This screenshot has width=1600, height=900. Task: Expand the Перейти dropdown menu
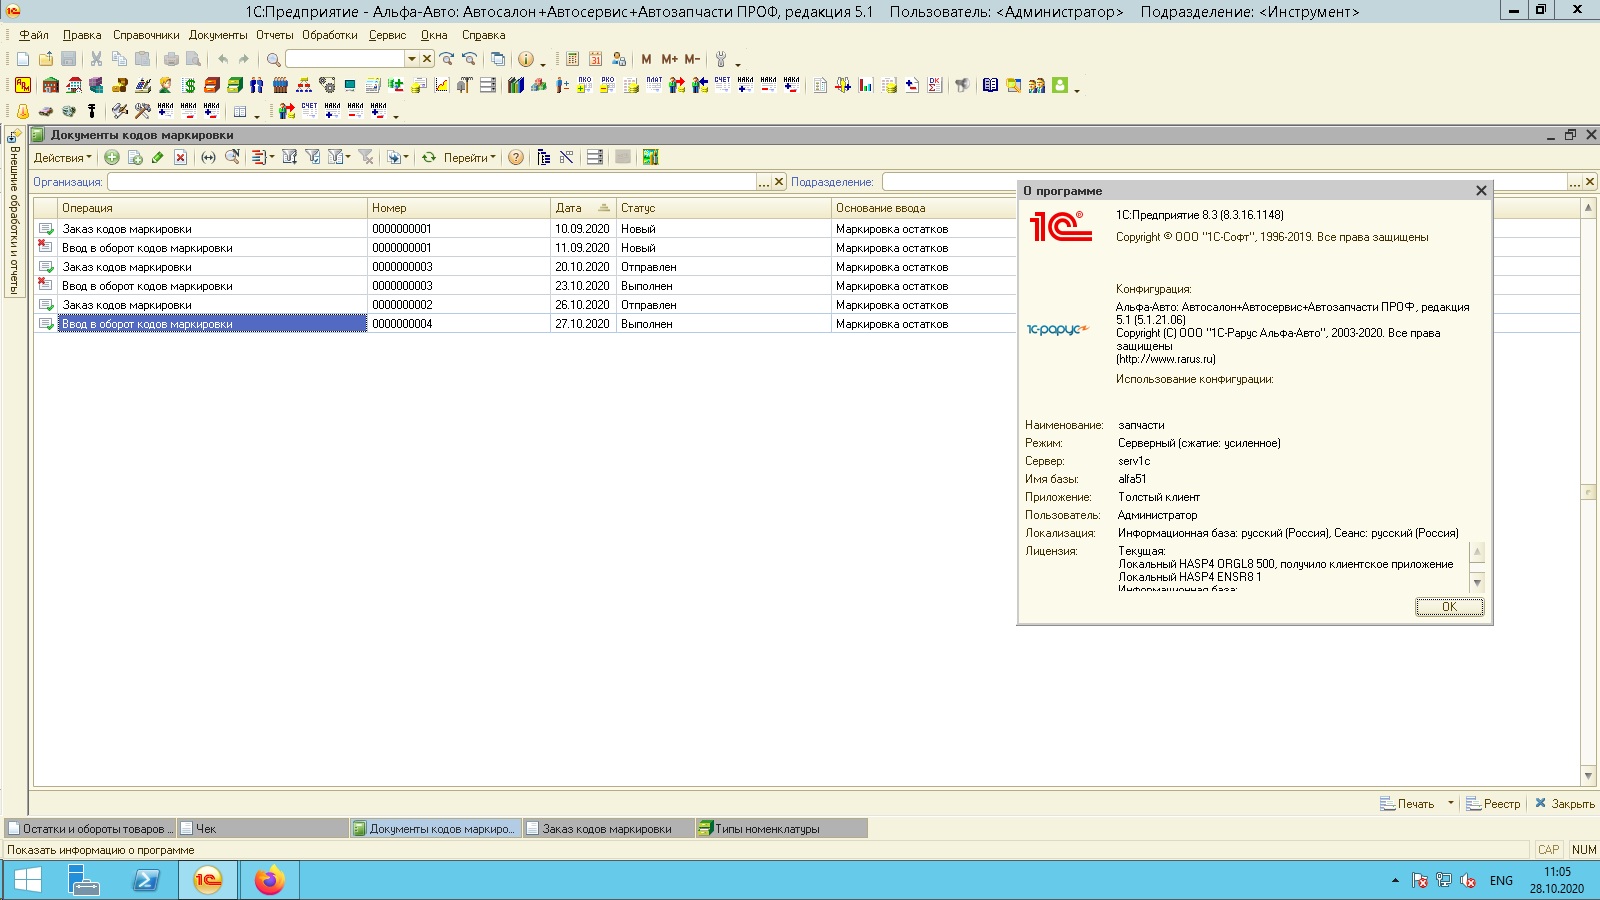[x=470, y=157]
